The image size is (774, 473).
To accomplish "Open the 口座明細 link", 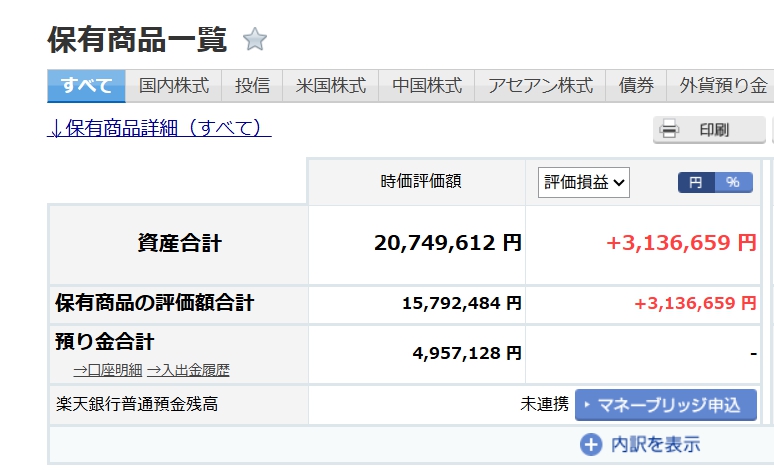I will pos(108,370).
